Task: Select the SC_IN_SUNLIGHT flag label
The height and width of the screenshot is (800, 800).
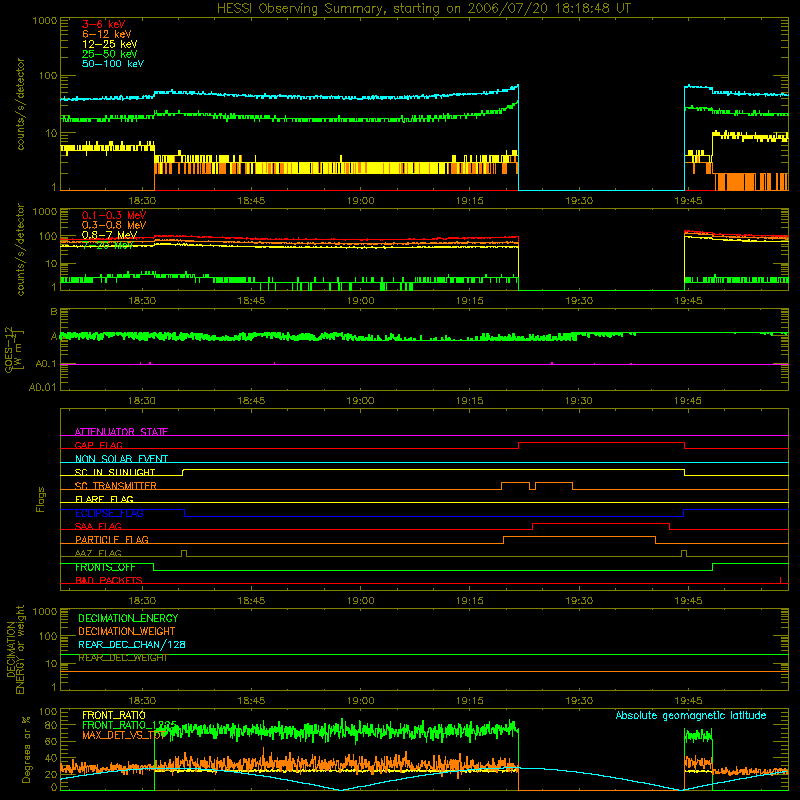Action: point(115,472)
